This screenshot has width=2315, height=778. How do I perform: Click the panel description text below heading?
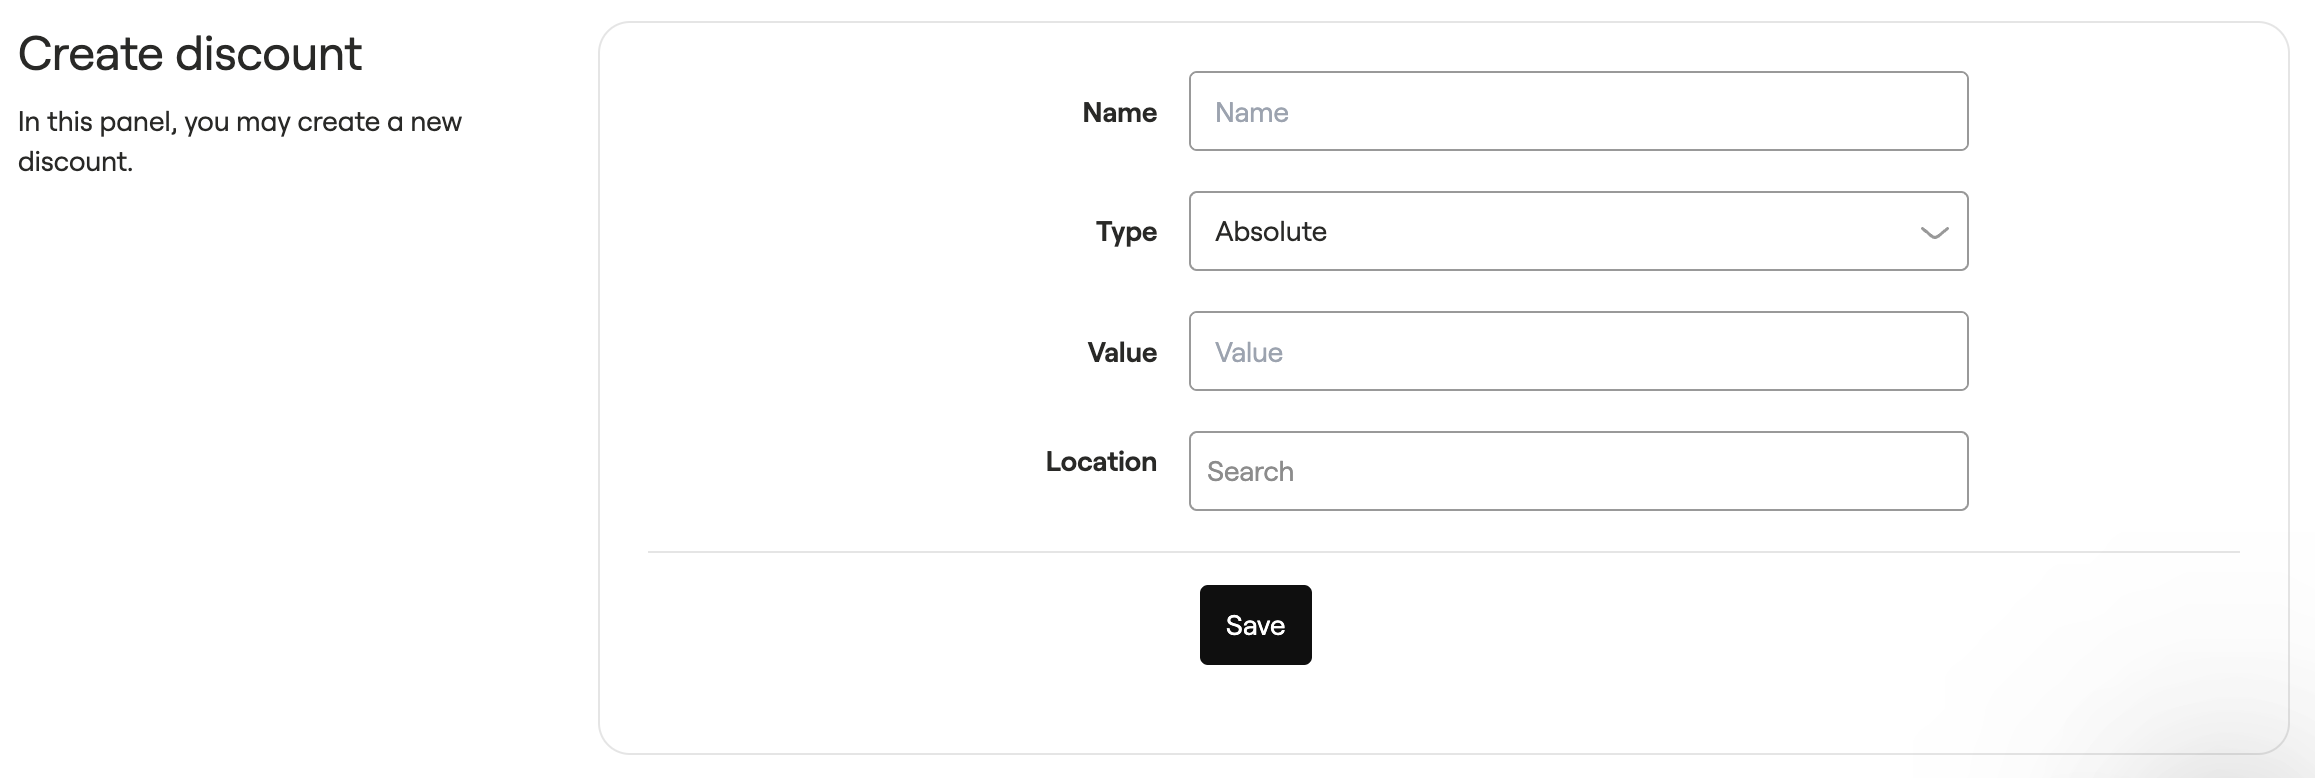(x=240, y=141)
